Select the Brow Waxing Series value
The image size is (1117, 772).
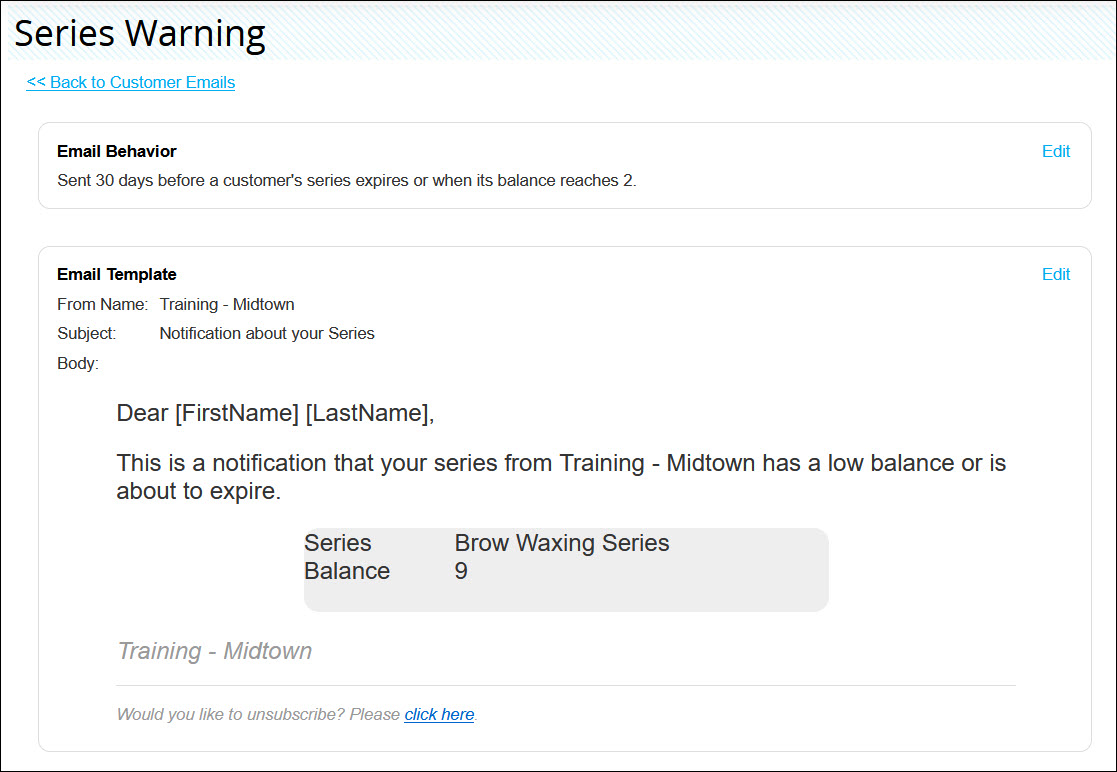[562, 543]
